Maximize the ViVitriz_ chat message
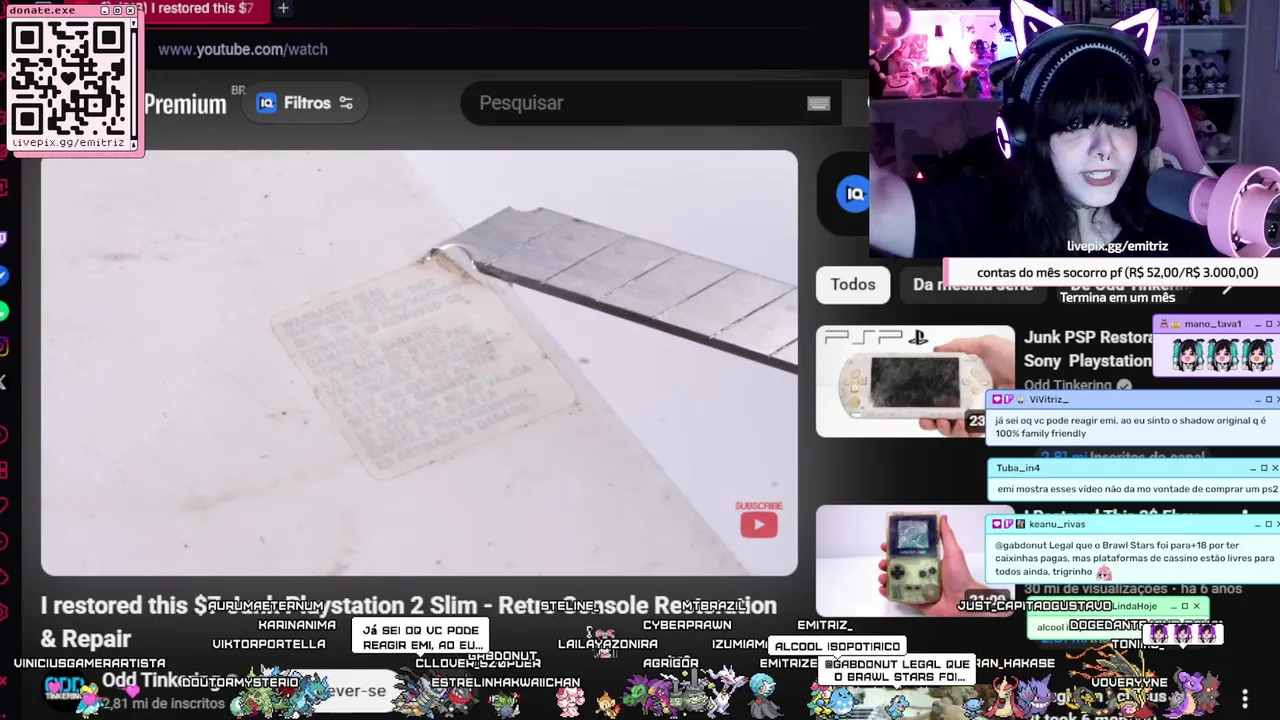The width and height of the screenshot is (1280, 720). pos(1269,399)
